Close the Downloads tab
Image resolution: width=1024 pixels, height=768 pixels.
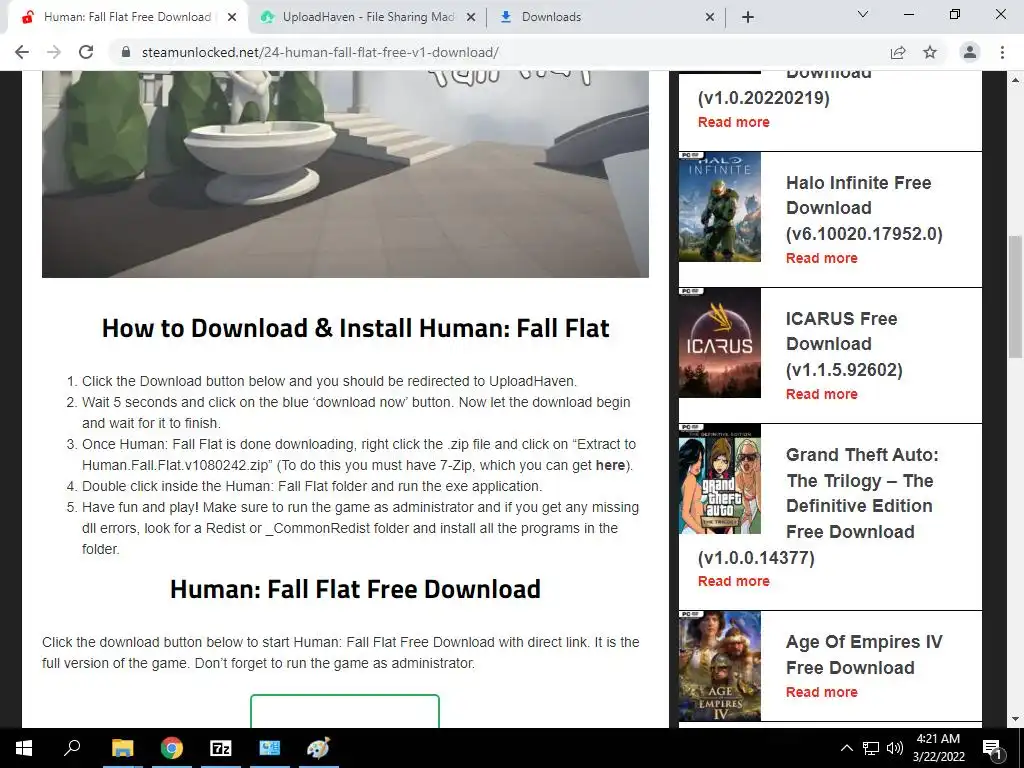coord(710,17)
